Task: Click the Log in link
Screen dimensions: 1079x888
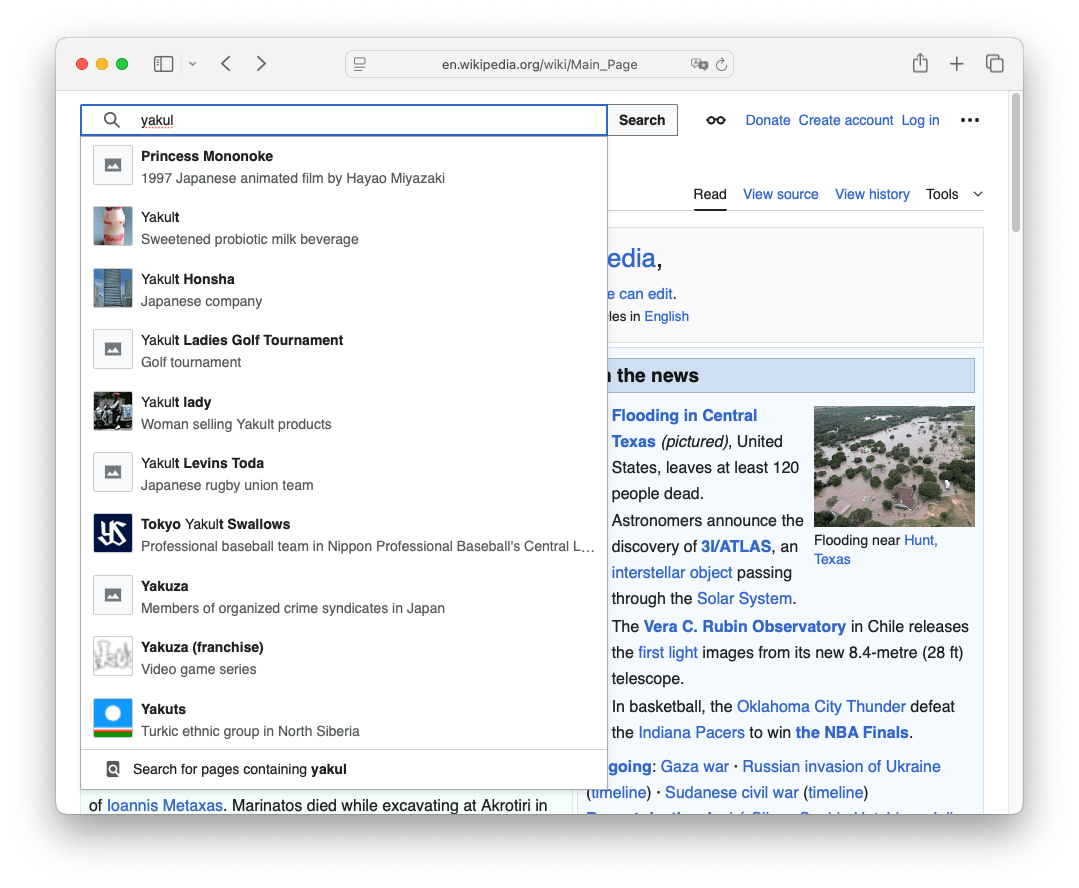Action: [920, 120]
